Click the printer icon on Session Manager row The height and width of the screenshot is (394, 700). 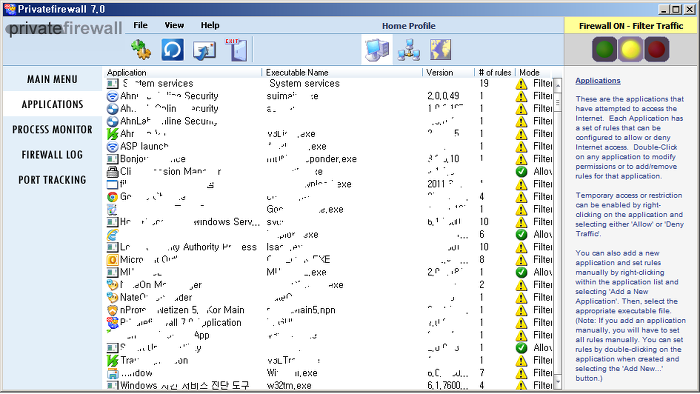(112, 171)
